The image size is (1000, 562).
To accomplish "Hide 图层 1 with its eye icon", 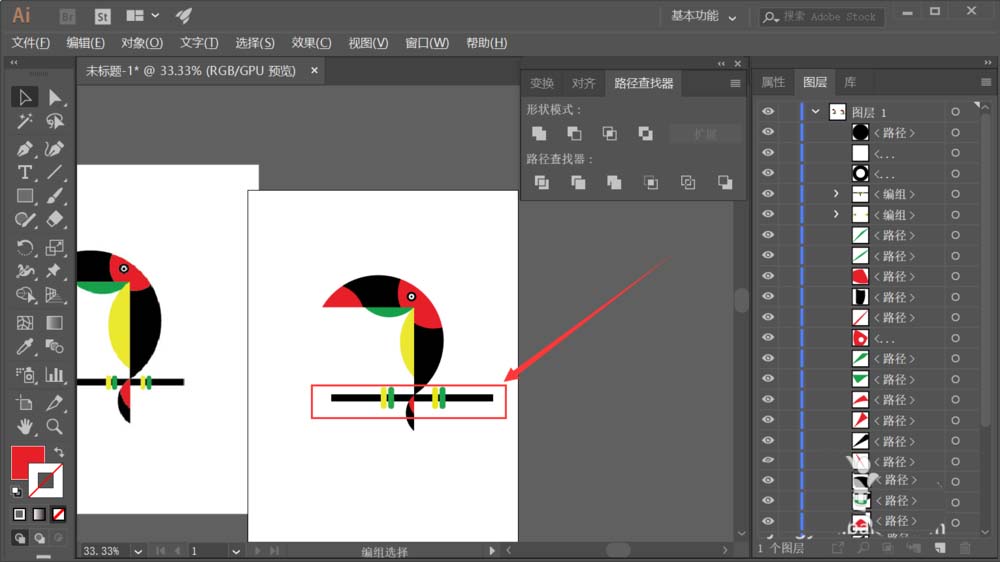I will coord(768,112).
